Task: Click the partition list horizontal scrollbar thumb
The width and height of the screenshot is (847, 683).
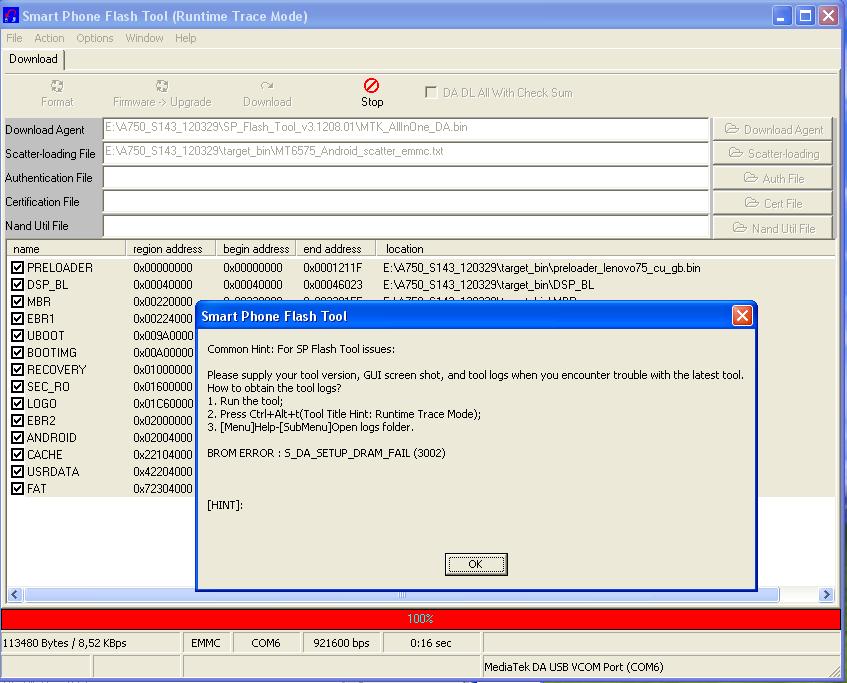Action: tap(401, 595)
